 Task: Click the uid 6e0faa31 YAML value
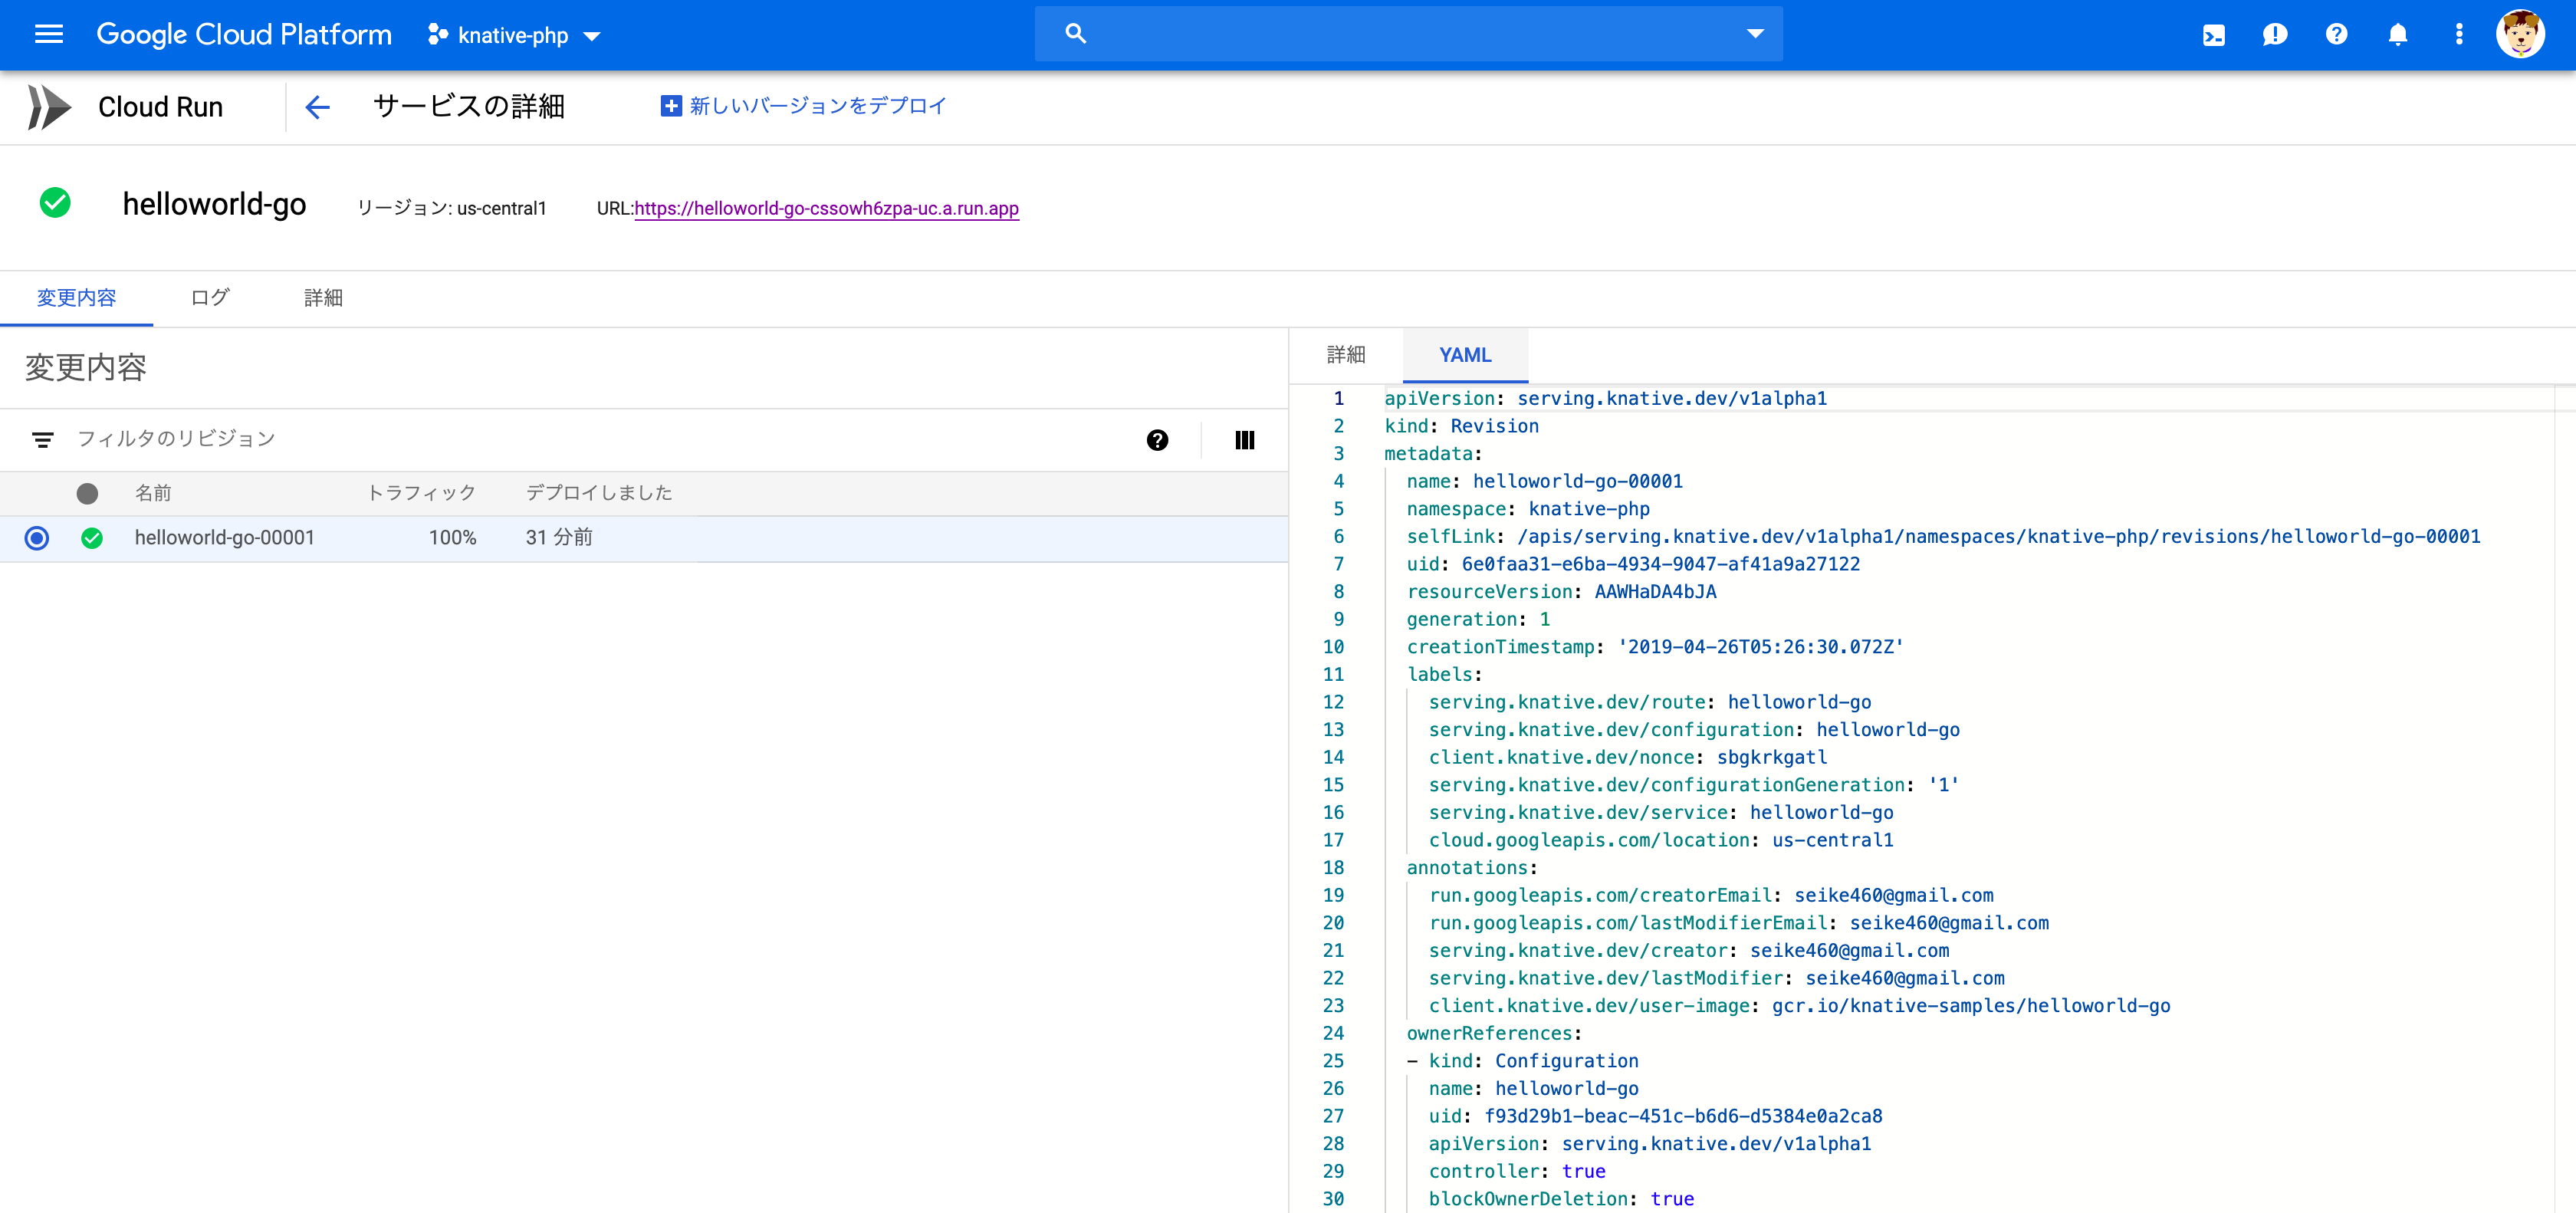click(1660, 564)
